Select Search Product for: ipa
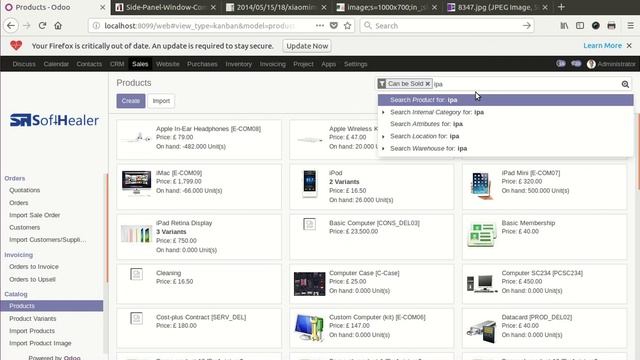This screenshot has height=360, width=640. pos(505,100)
